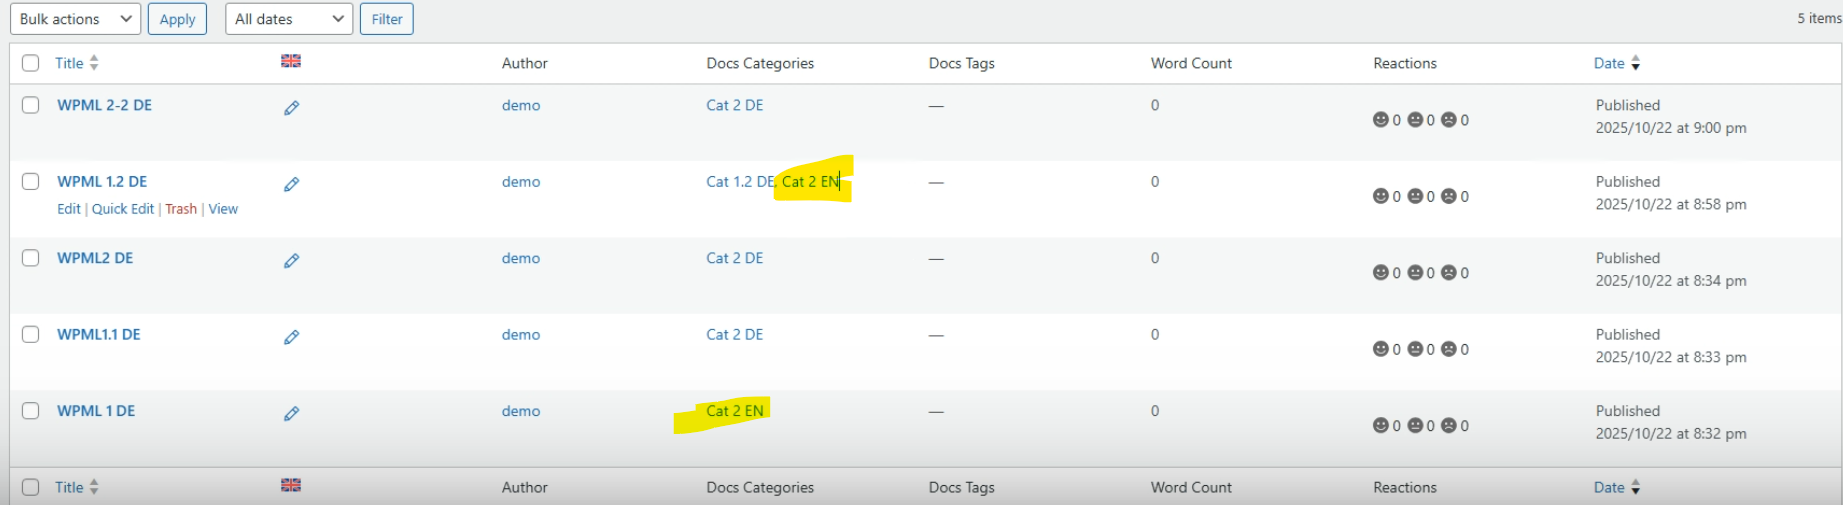The height and width of the screenshot is (505, 1843).
Task: Open Quick Edit for WPML 1.2 DE
Action: coord(123,209)
